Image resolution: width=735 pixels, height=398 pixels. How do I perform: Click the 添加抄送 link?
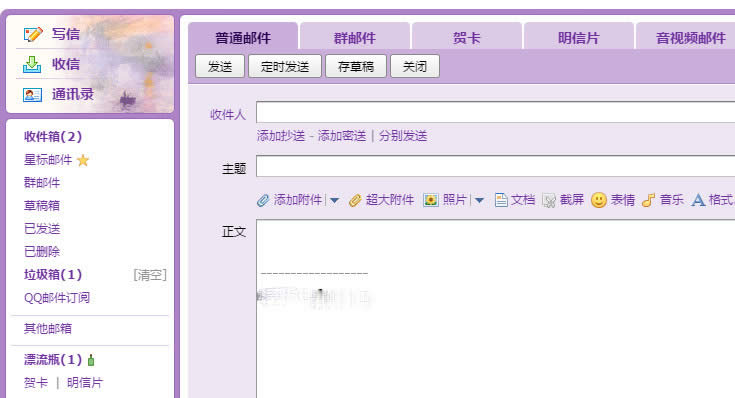point(281,136)
